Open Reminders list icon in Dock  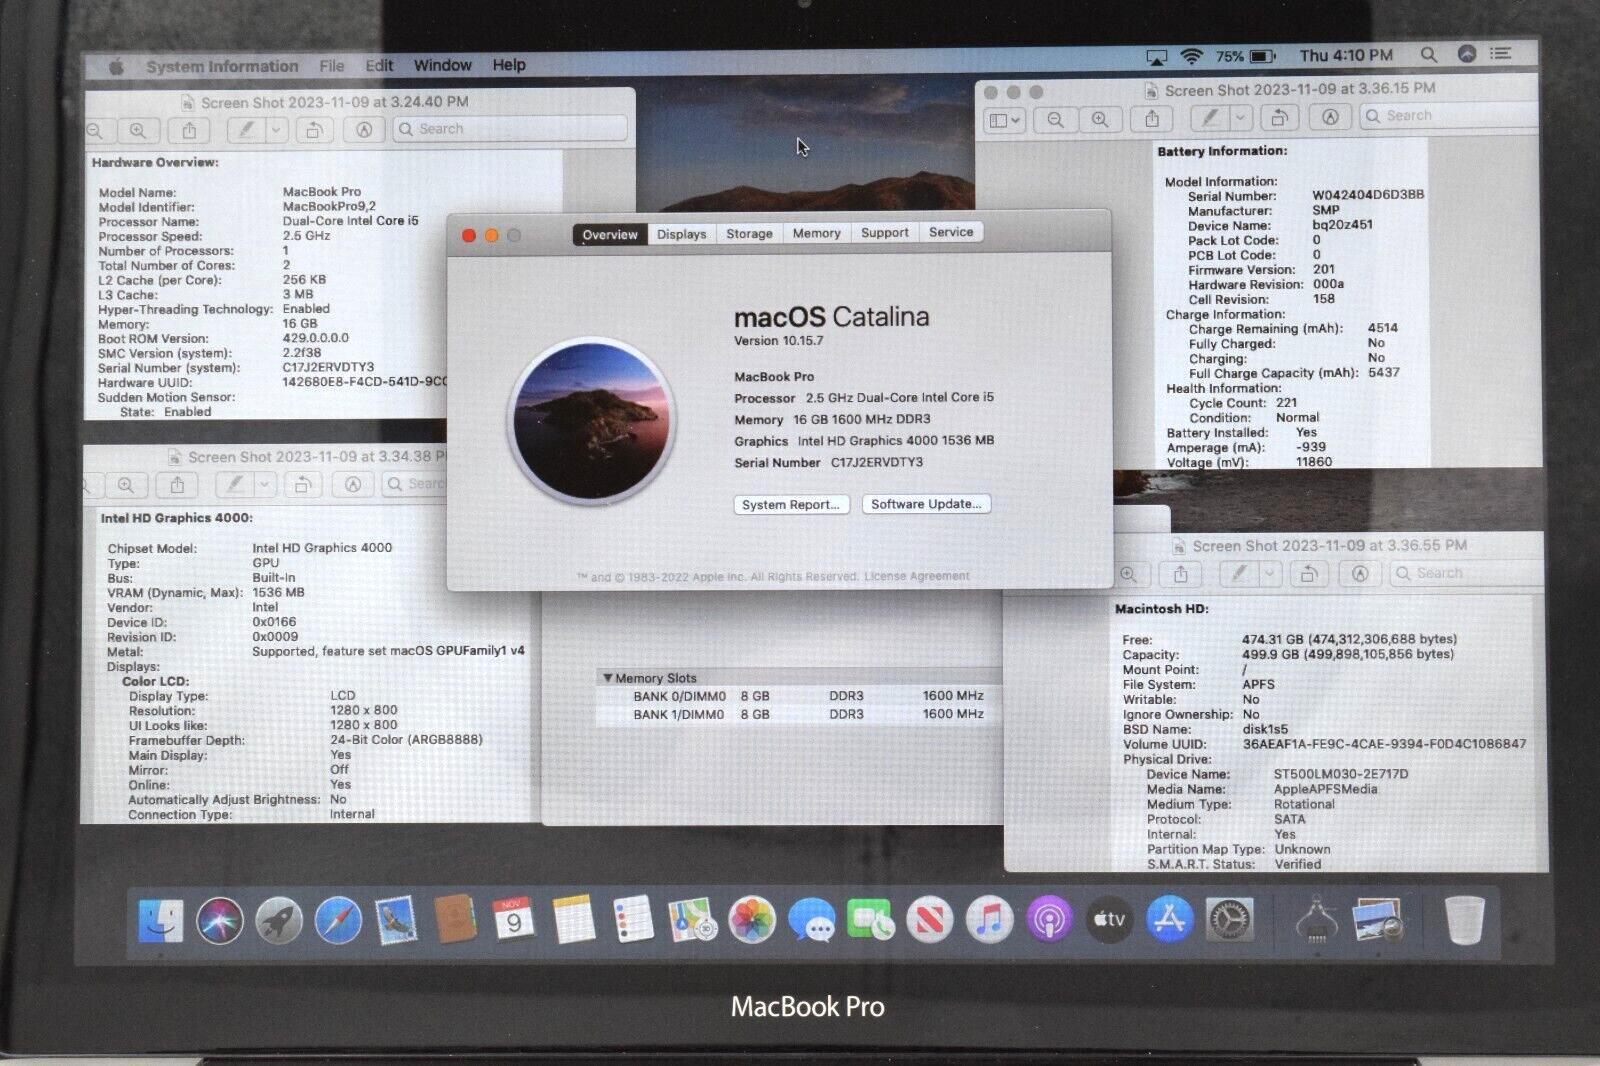[633, 920]
